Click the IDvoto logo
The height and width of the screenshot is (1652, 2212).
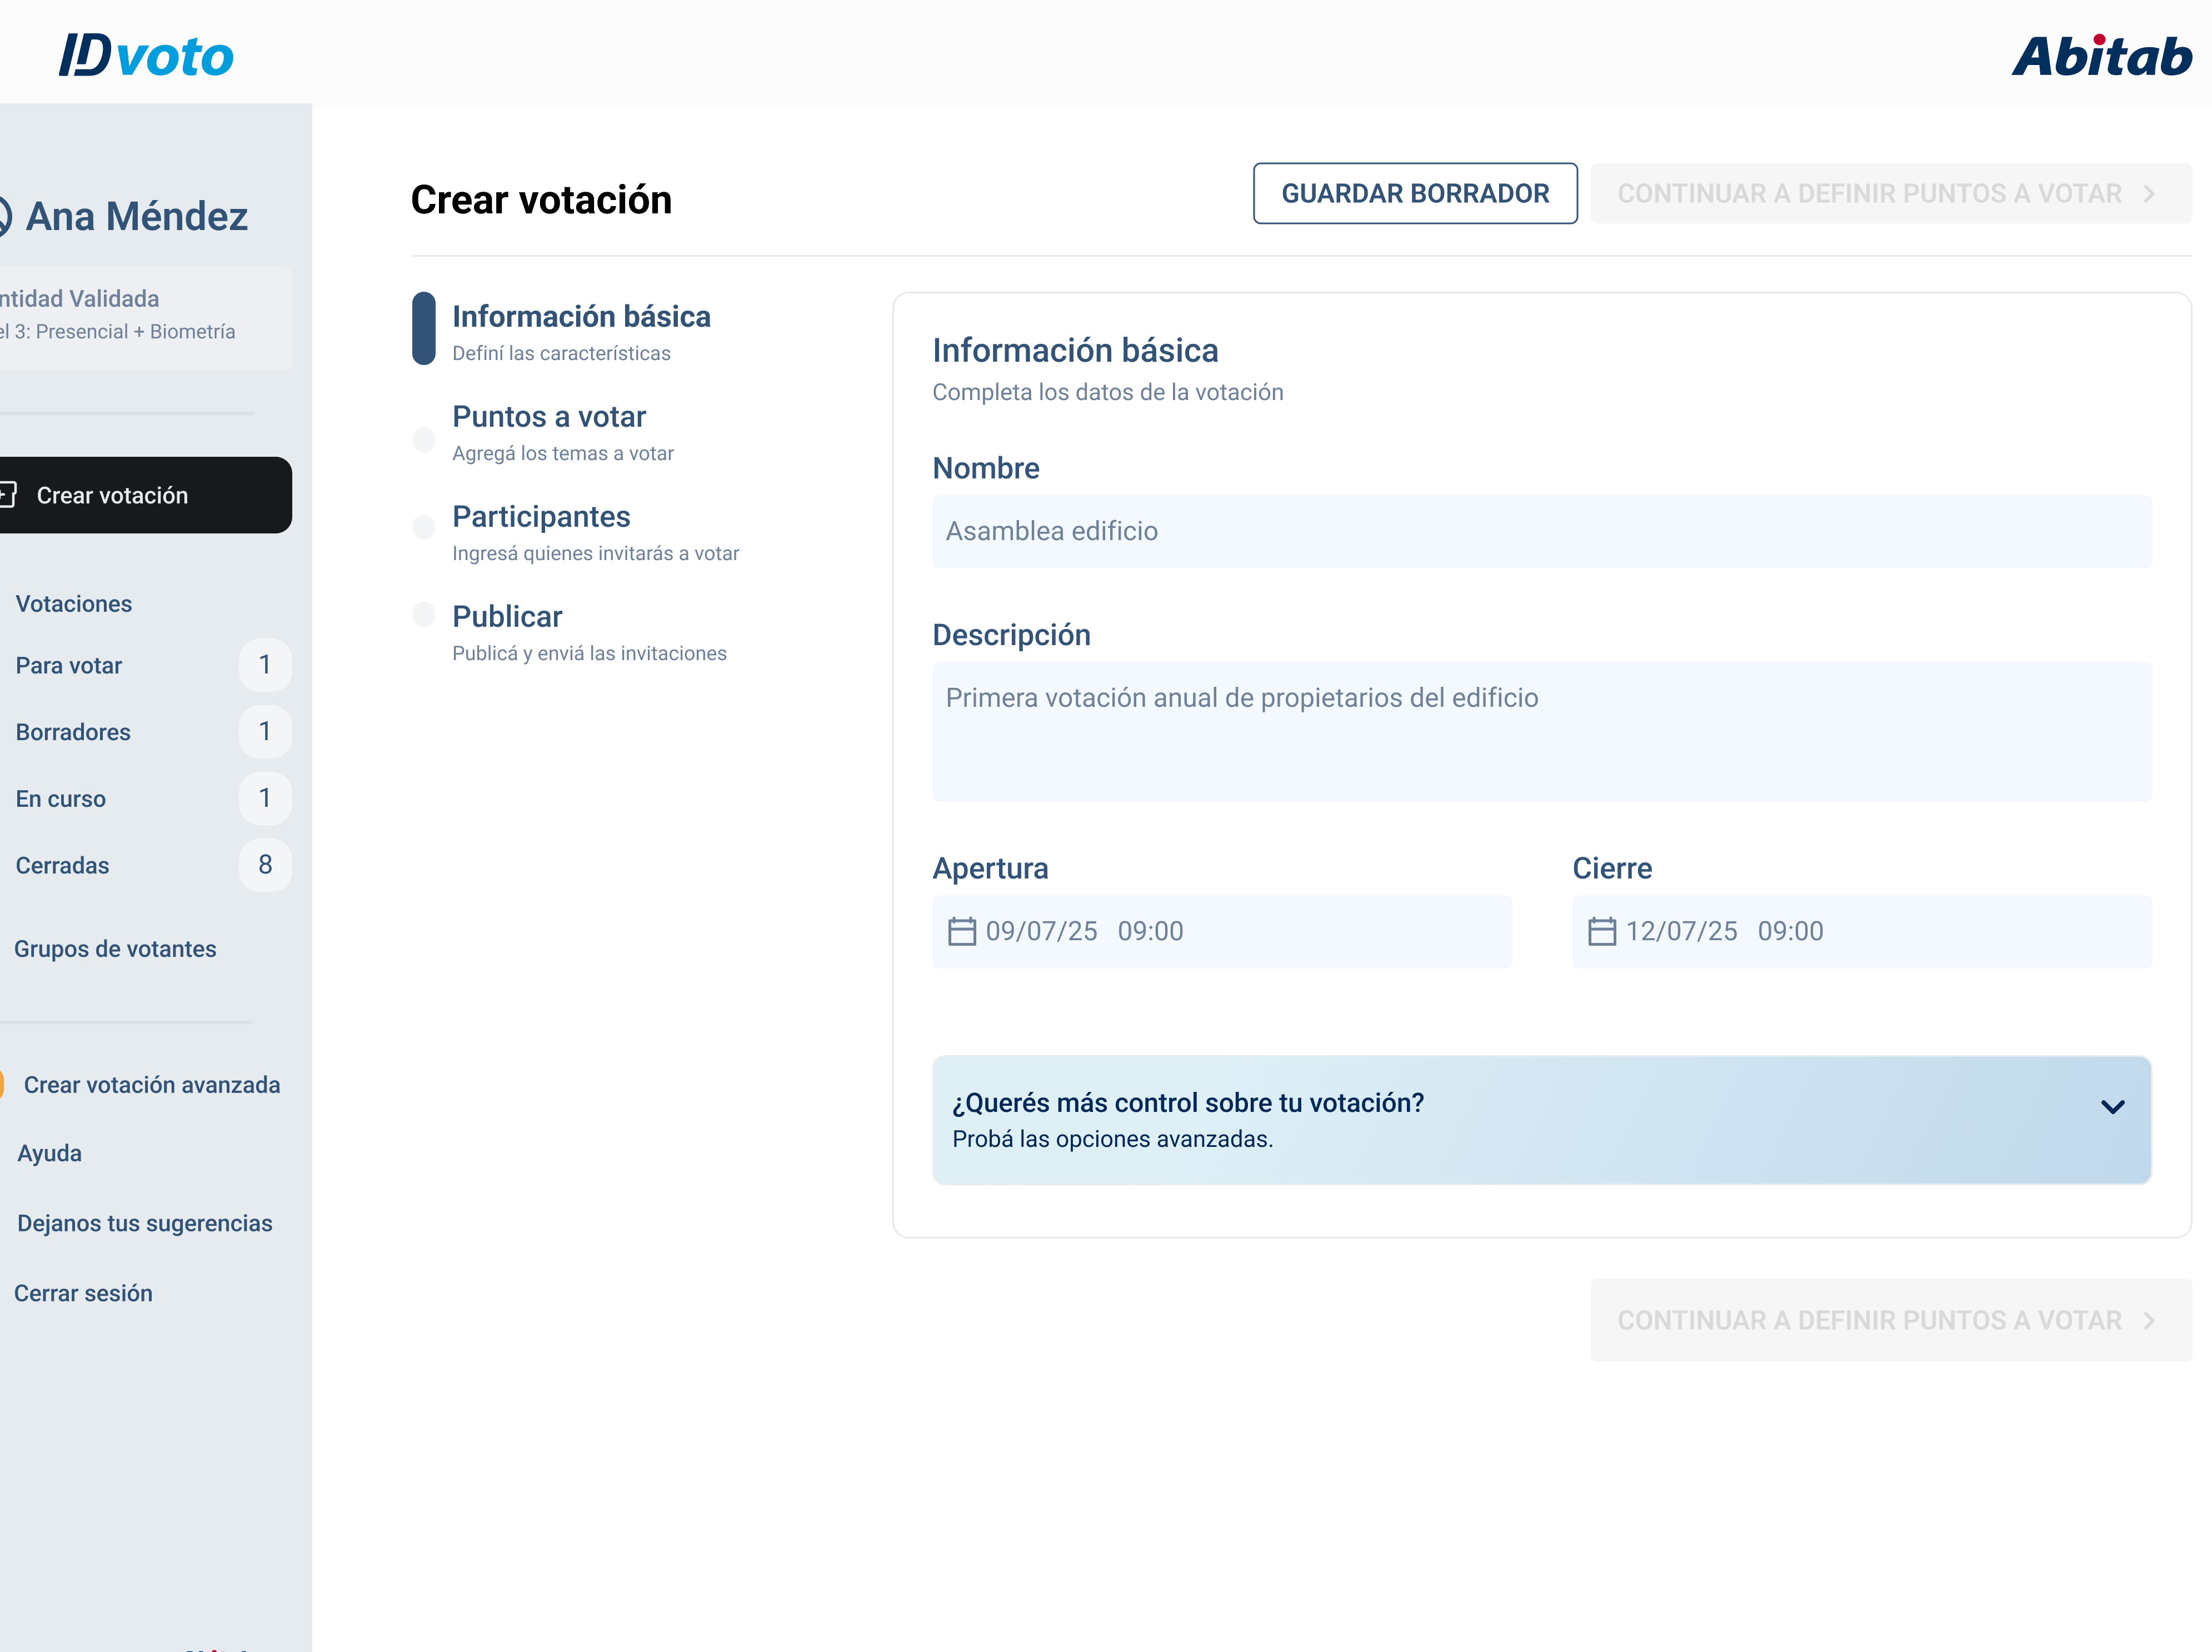click(146, 55)
